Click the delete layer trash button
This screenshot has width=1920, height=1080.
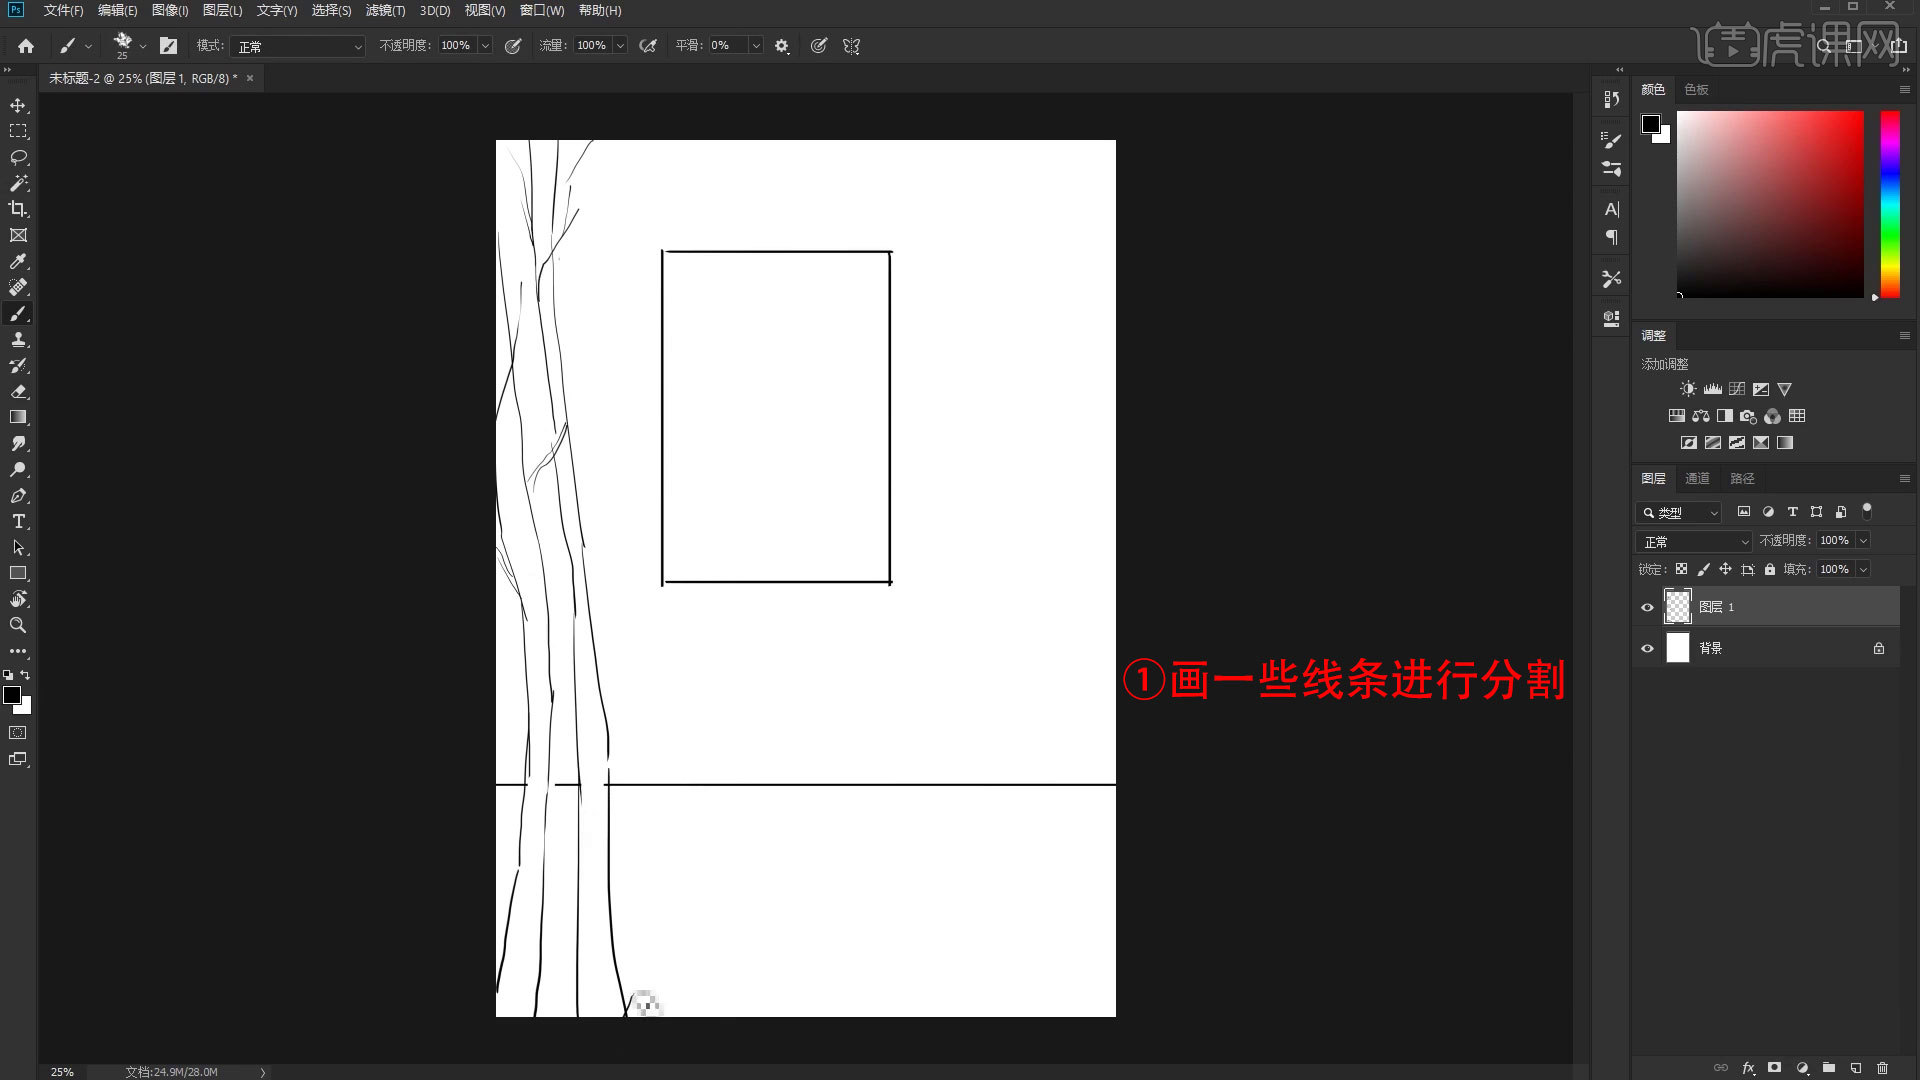[1882, 1067]
